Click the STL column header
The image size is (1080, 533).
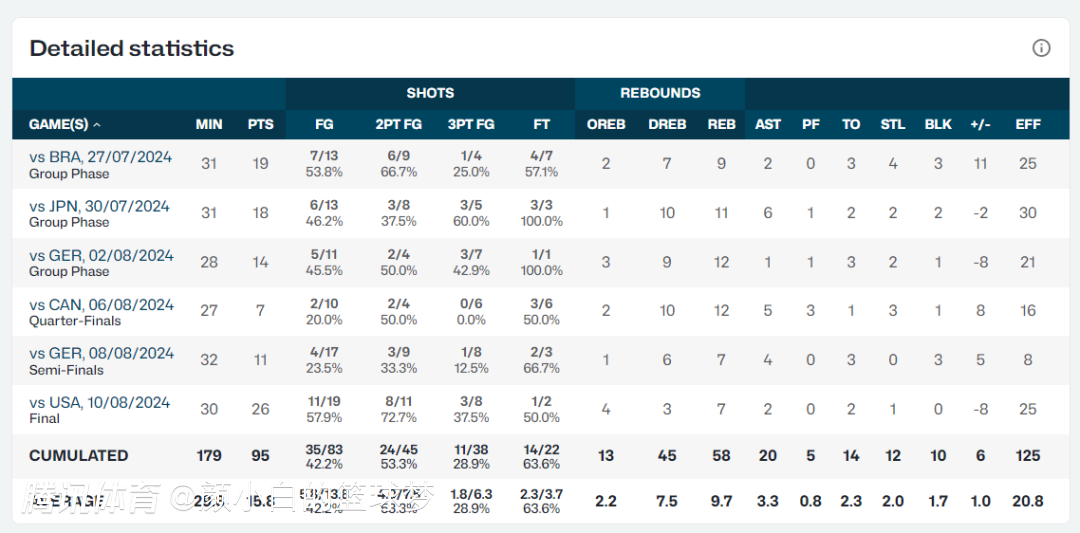tap(893, 125)
